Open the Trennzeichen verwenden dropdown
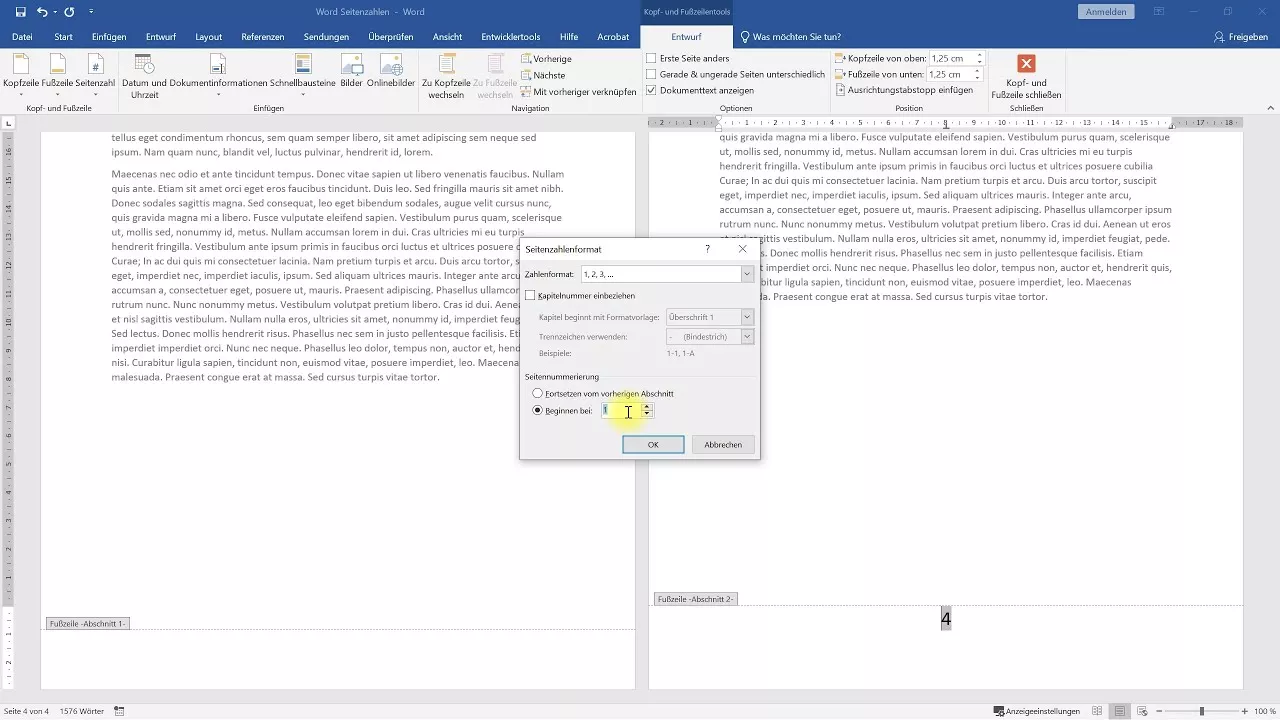This screenshot has width=1280, height=720. [x=746, y=336]
